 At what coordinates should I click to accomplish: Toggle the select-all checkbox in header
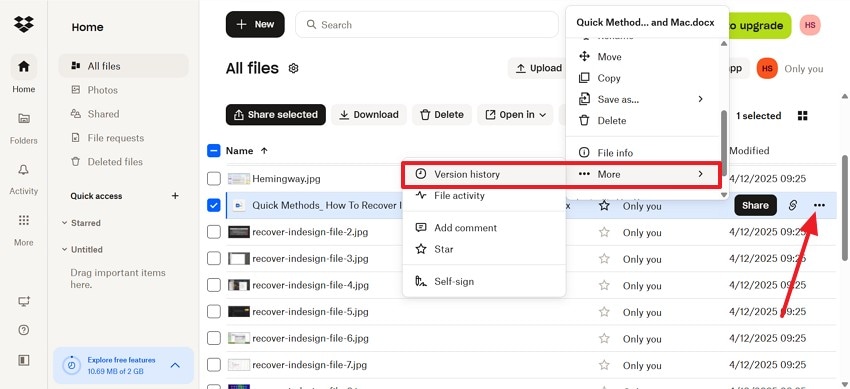[x=214, y=151]
